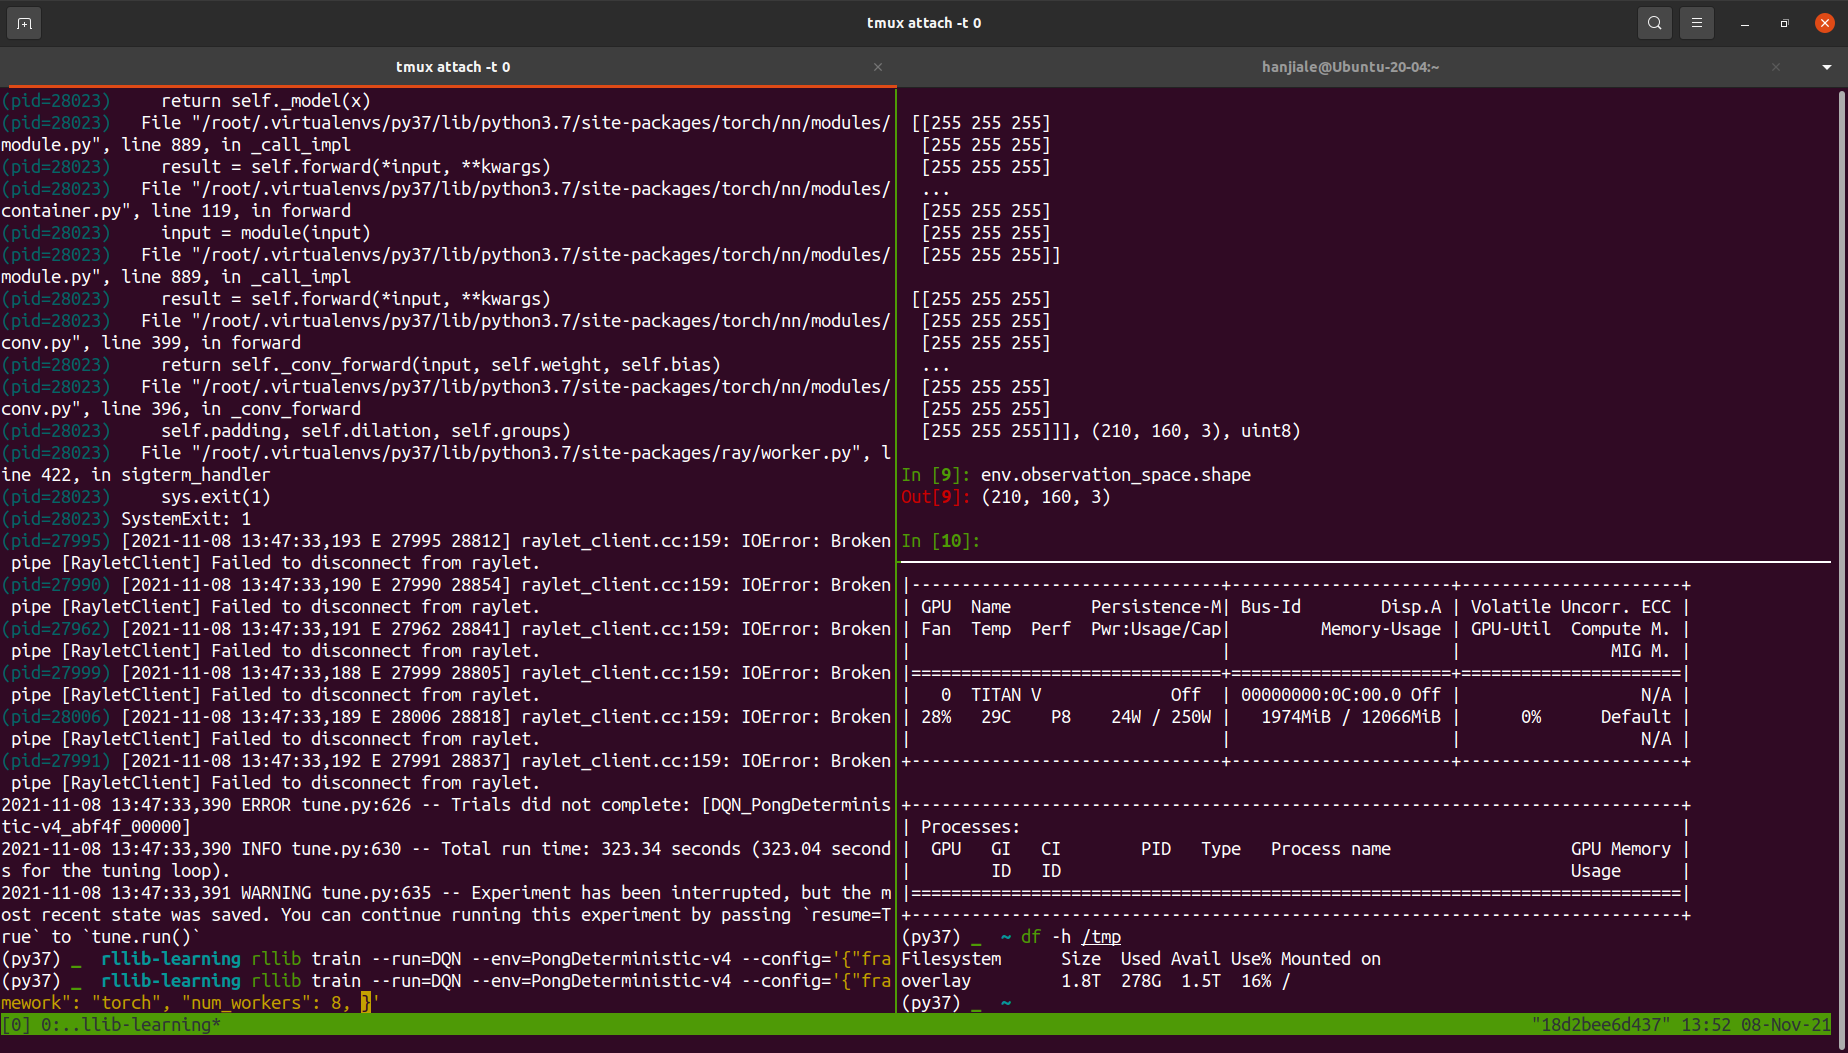Click the 'Filesystem' column header in df output

coord(951,959)
